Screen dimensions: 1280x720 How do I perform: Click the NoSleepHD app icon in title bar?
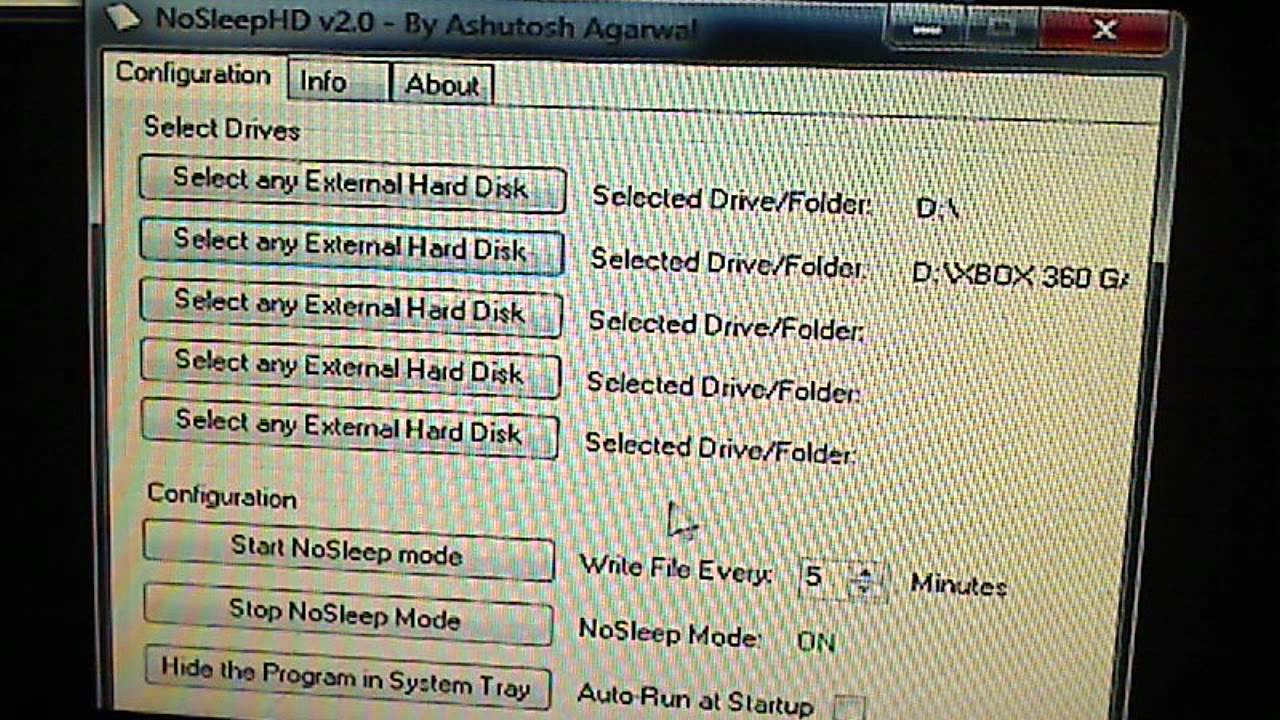click(121, 18)
